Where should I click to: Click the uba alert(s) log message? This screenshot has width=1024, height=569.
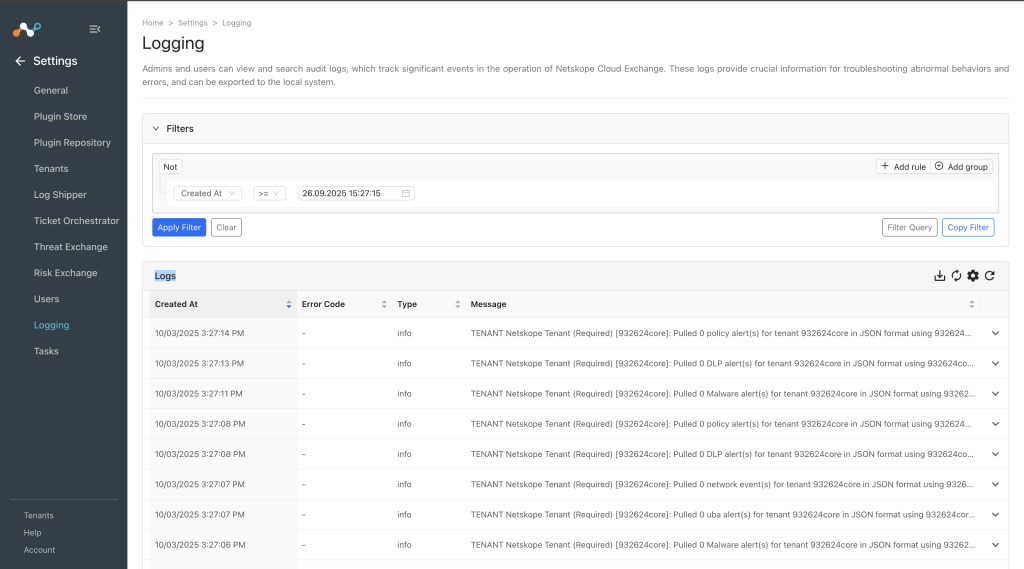722,515
